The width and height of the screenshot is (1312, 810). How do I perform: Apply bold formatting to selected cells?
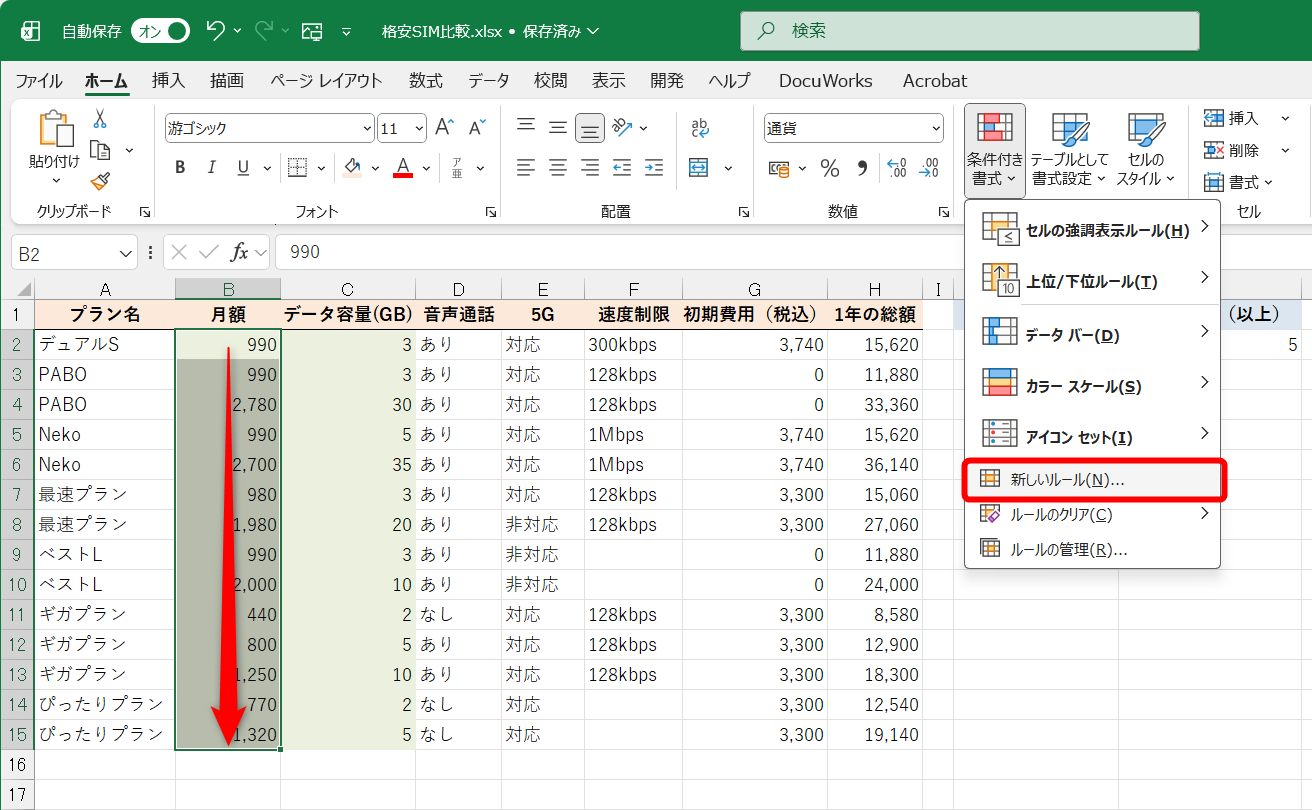pyautogui.click(x=179, y=167)
